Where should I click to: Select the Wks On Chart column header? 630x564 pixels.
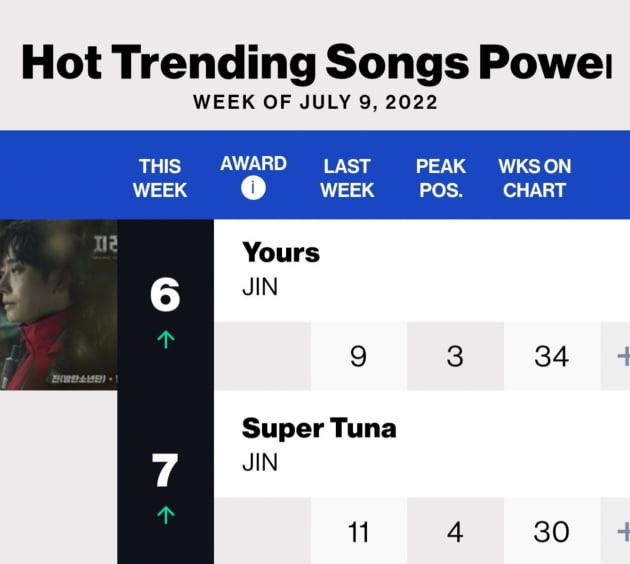pyautogui.click(x=535, y=178)
